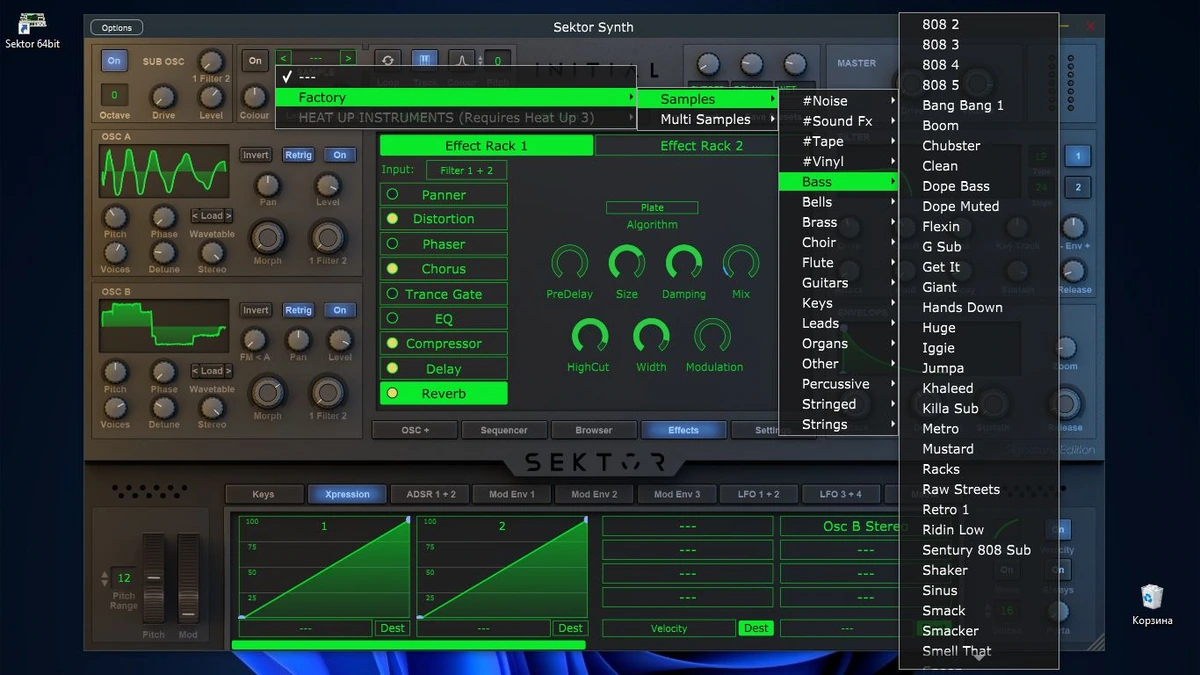1200x675 pixels.
Task: Click the scroll-down arrow at the menu bottom
Action: click(979, 658)
